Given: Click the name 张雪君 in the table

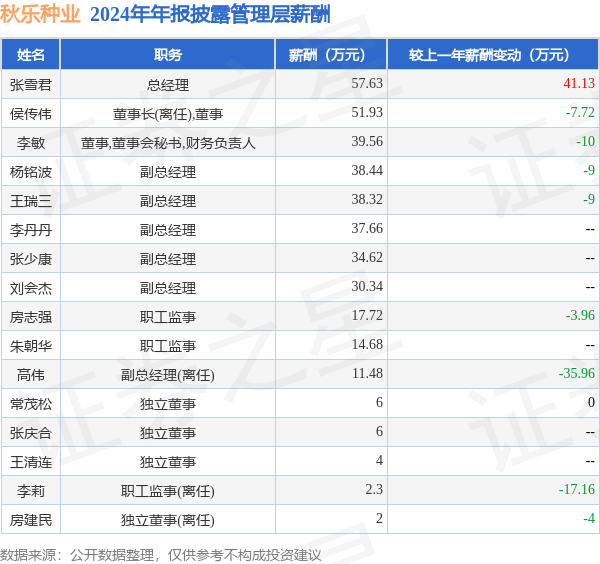Looking at the screenshot, I should click(31, 85).
